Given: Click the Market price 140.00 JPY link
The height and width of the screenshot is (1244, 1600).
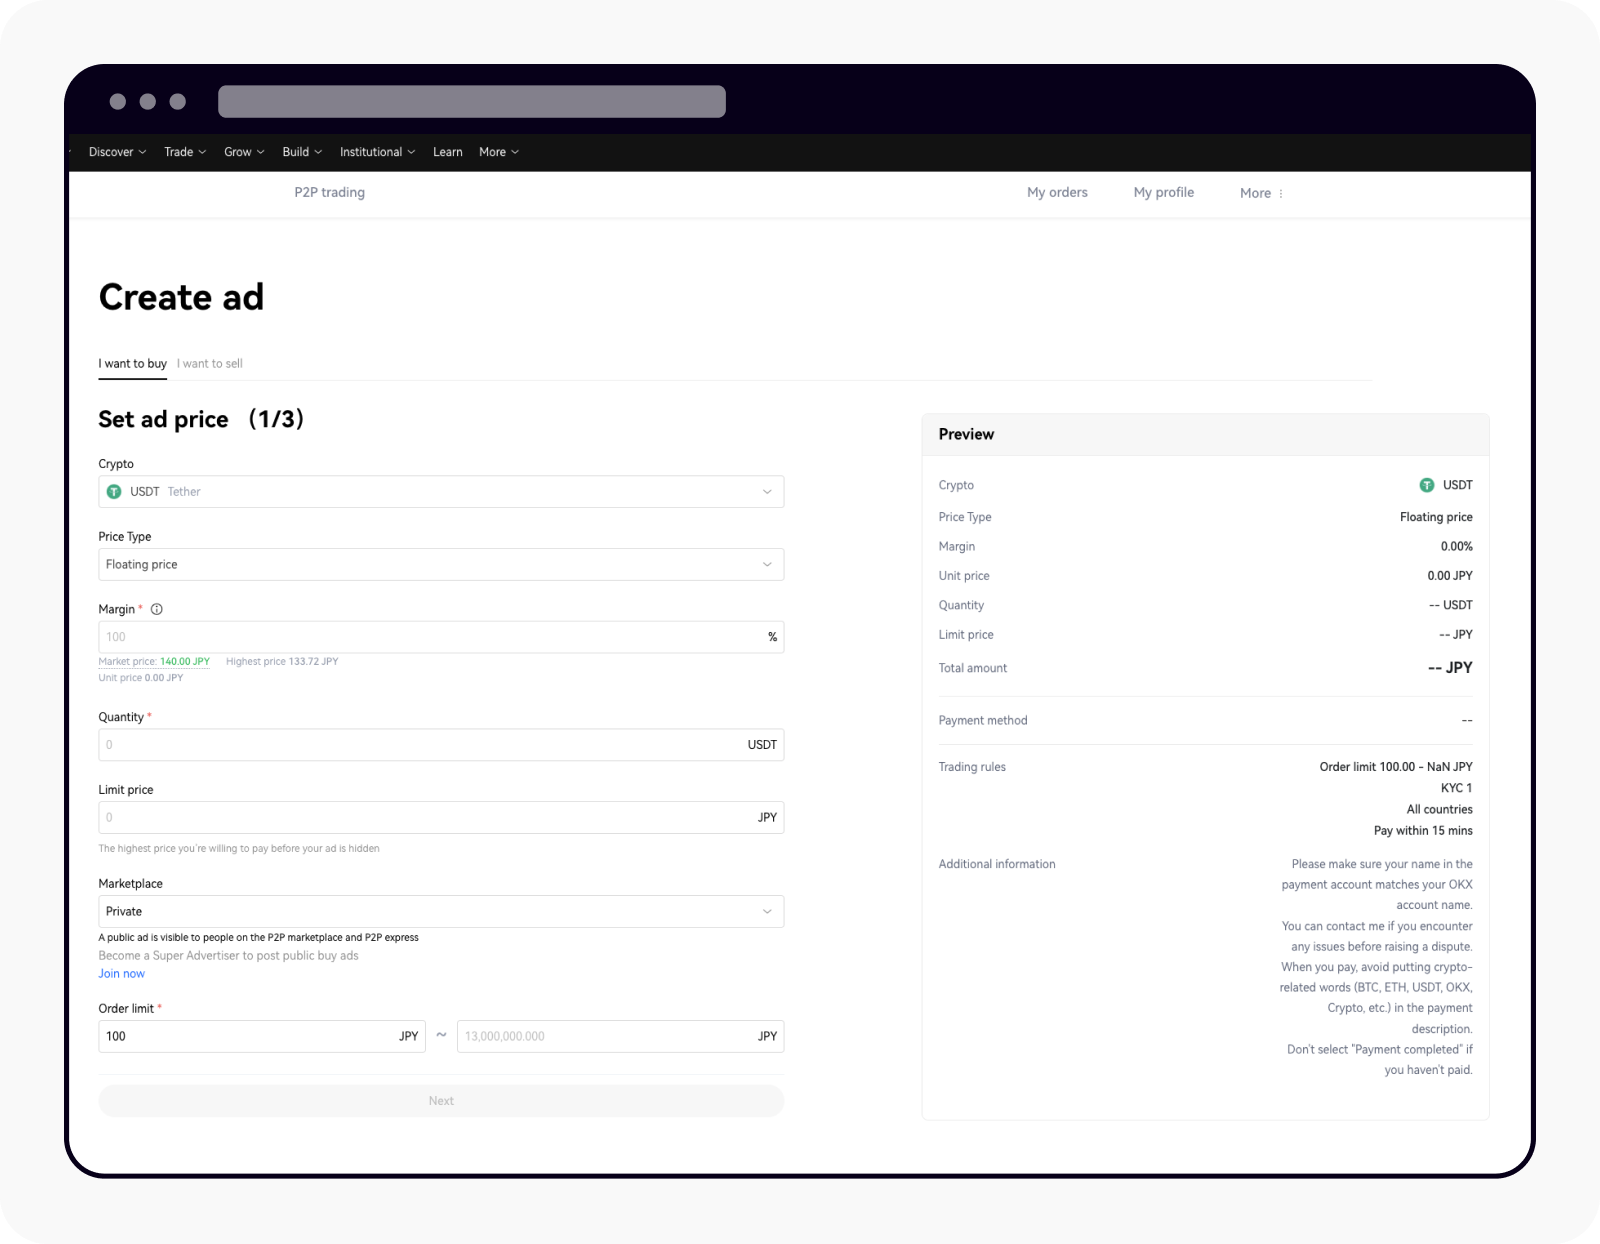Looking at the screenshot, I should click(x=154, y=661).
